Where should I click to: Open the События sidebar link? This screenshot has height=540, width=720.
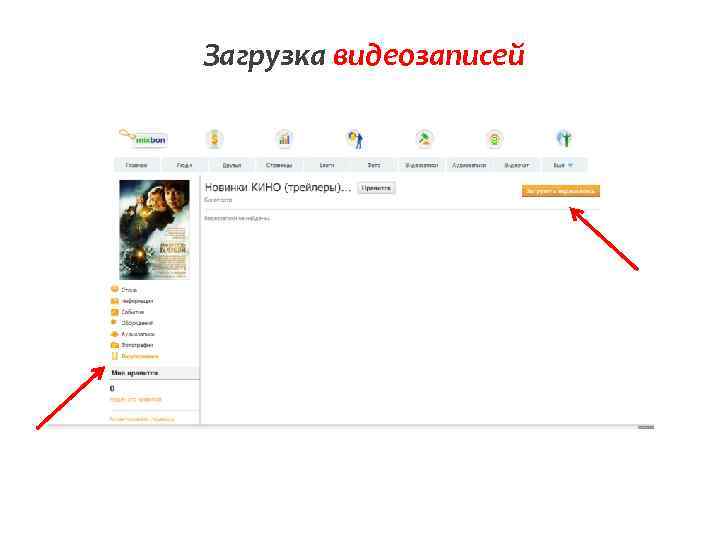point(133,312)
